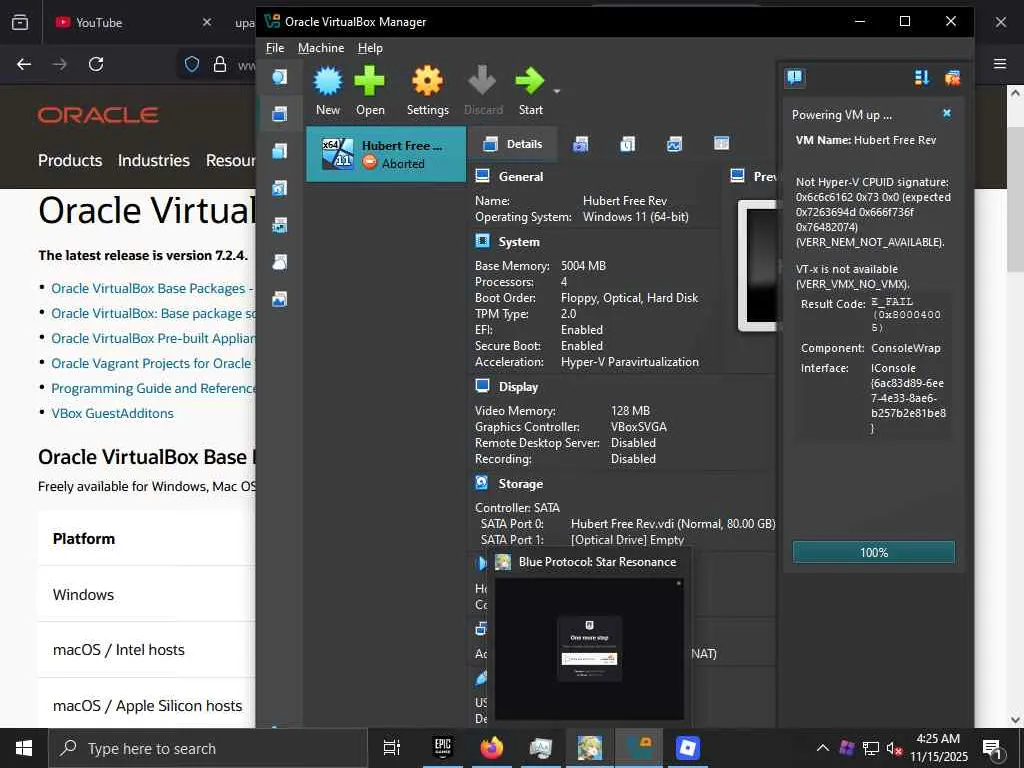
Task: Open Epic Games from the taskbar
Action: [x=443, y=748]
